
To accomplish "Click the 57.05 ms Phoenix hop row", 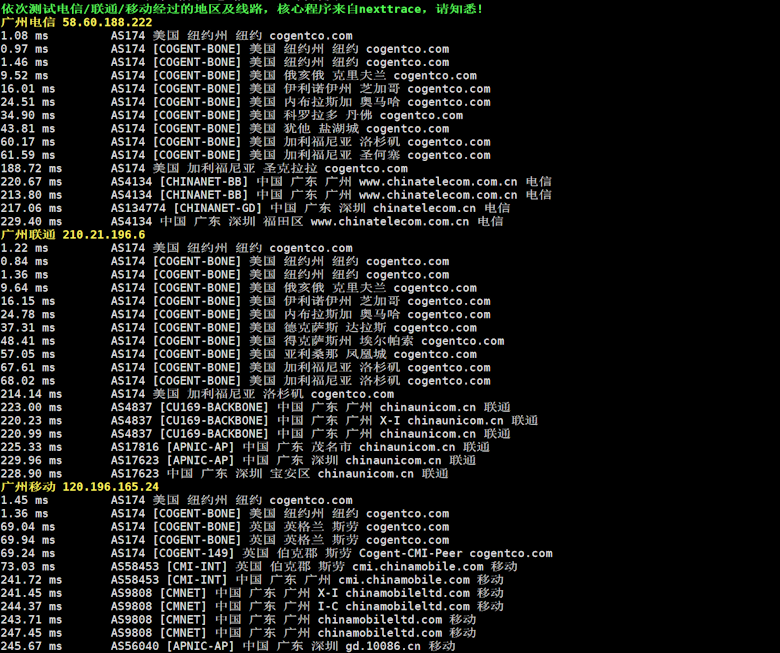I will (238, 354).
